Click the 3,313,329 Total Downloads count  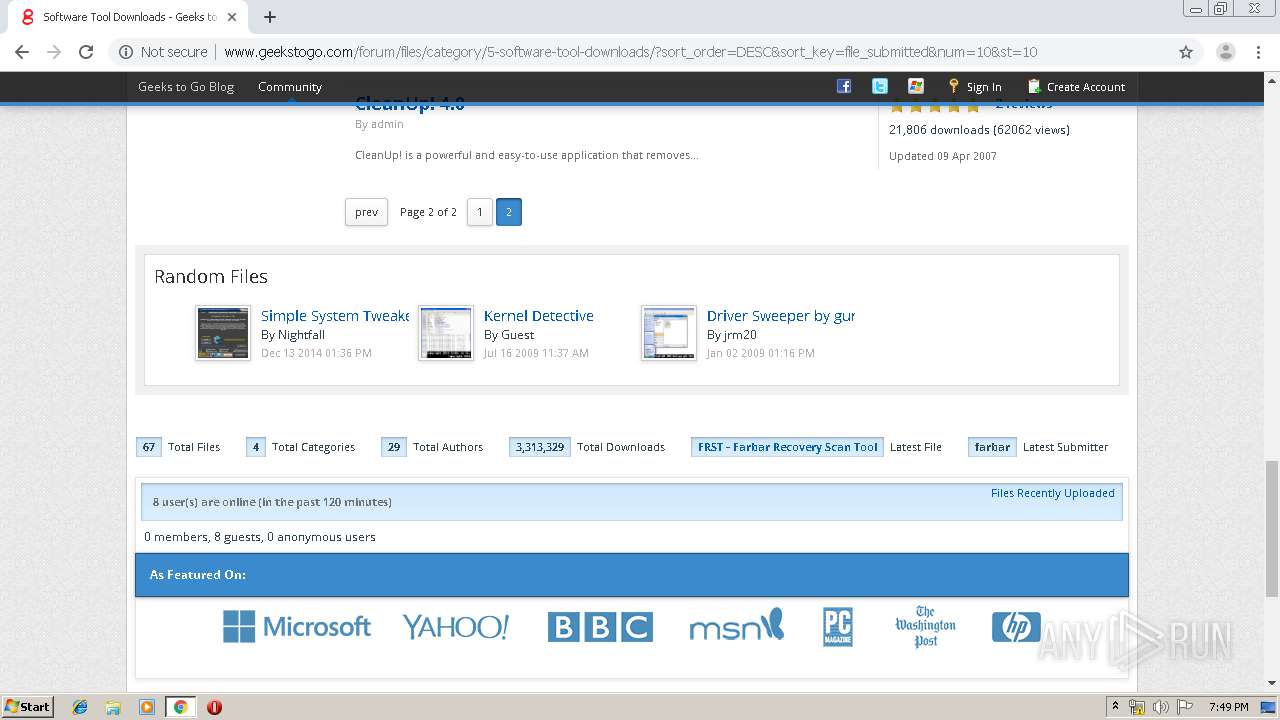540,447
